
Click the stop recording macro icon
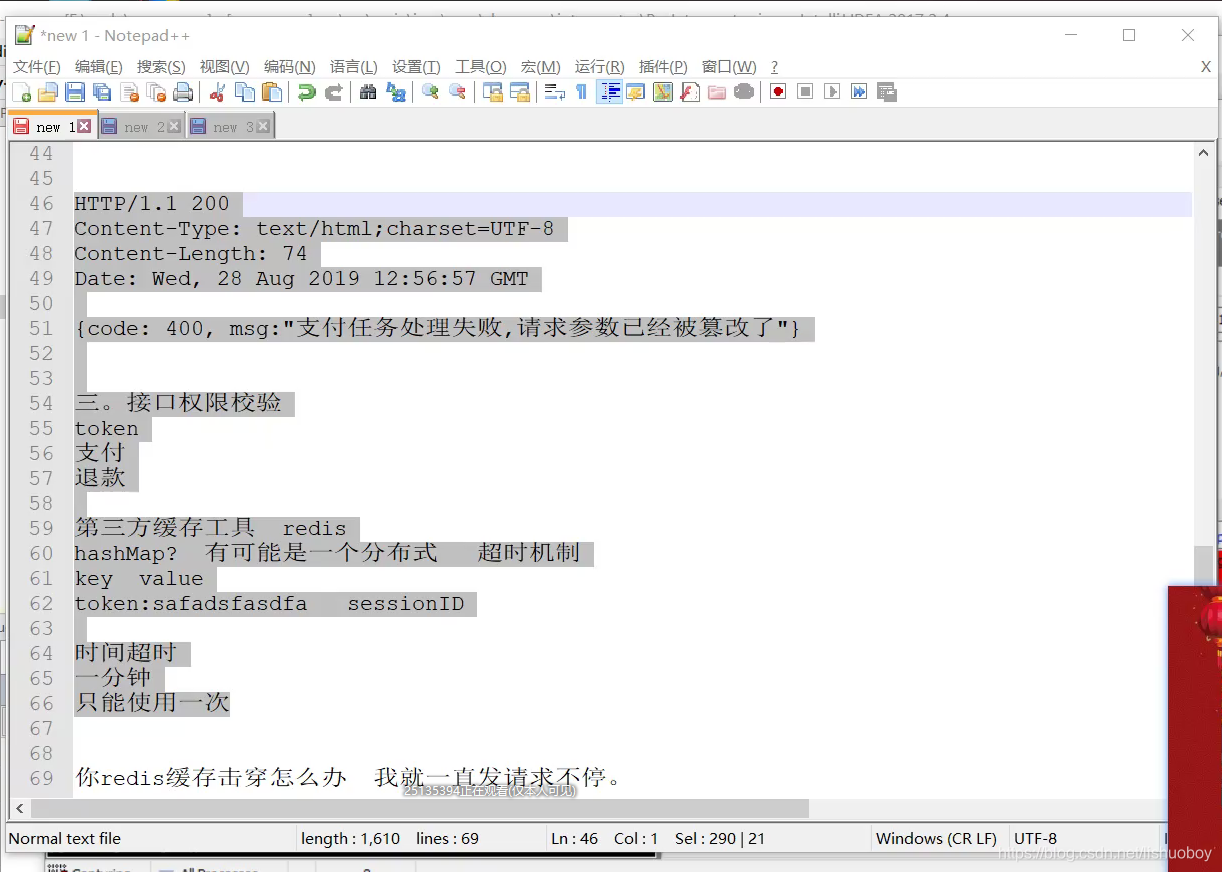(x=805, y=92)
